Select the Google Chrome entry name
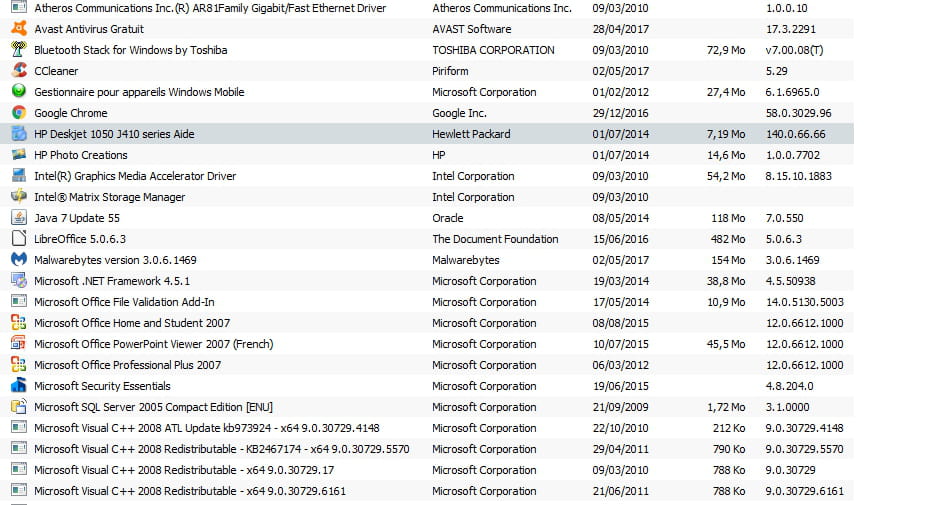The image size is (927, 505). click(71, 113)
